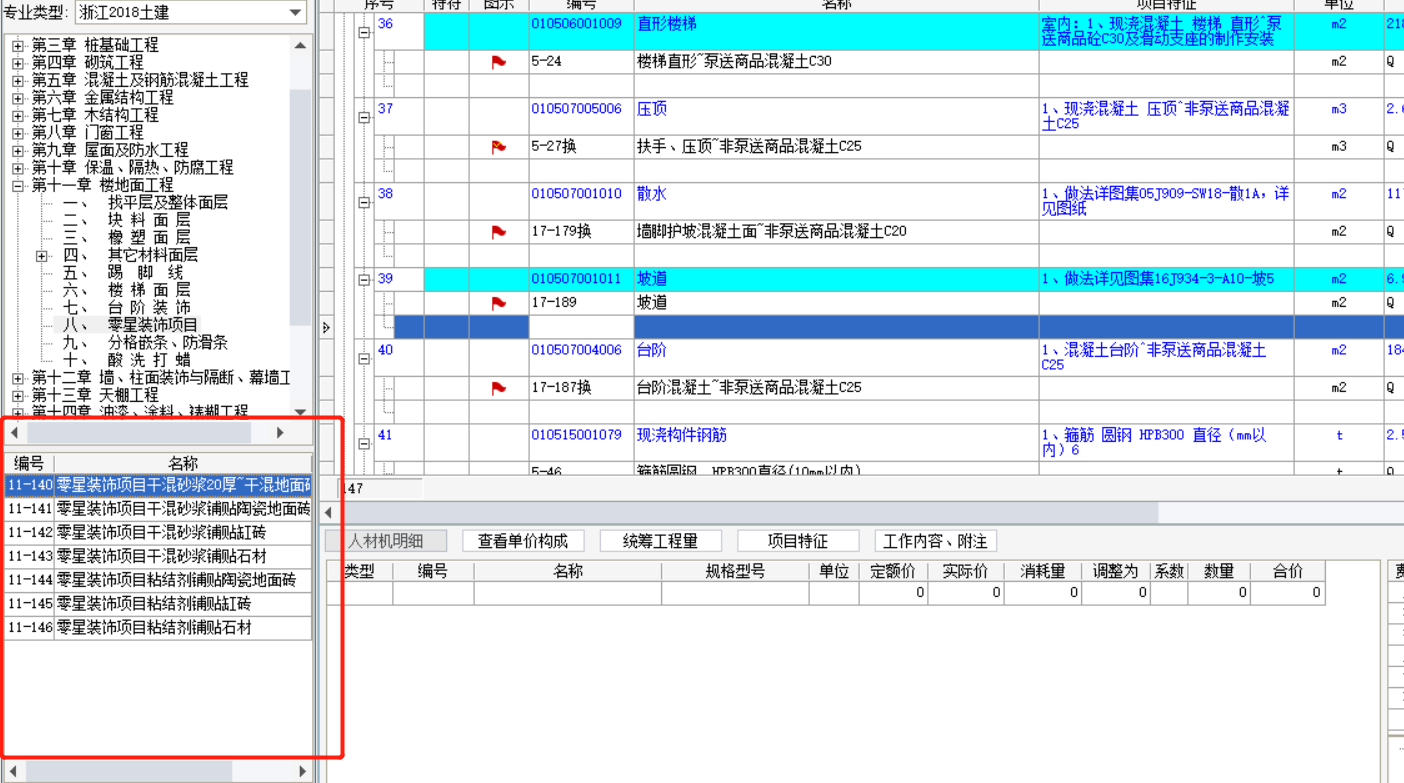Select quota 11-143 干混砂浆铺贴石材
The image size is (1404, 783).
tap(158, 557)
